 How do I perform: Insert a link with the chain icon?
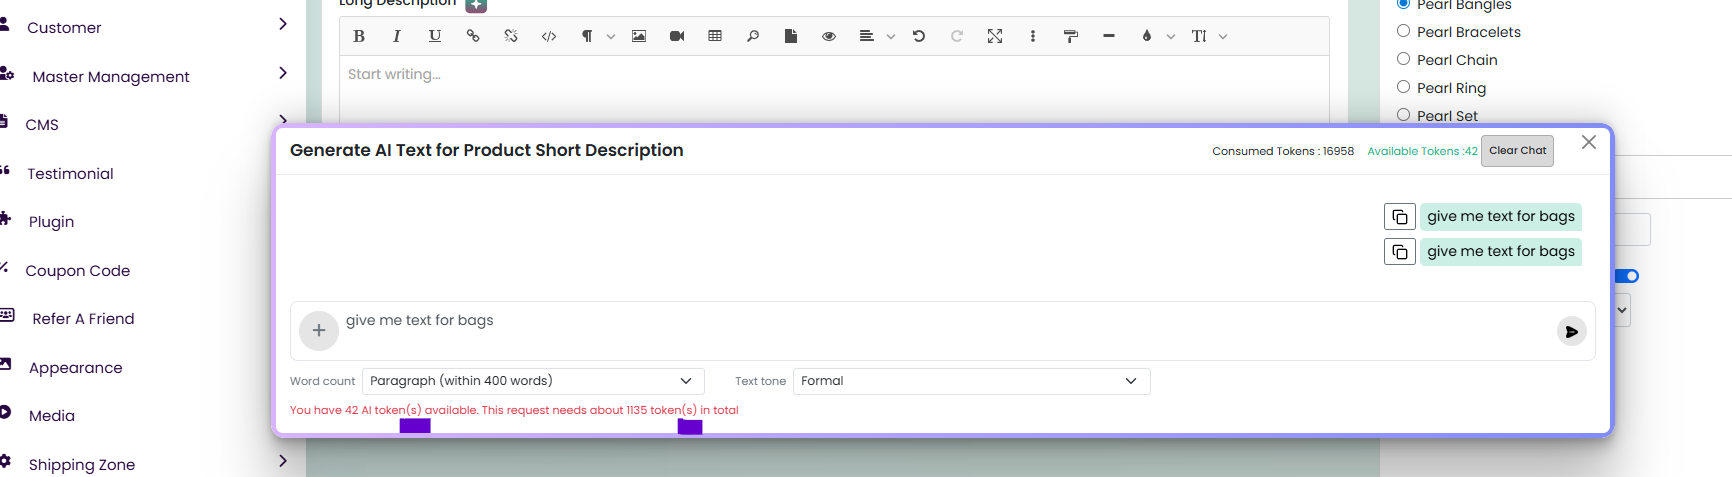point(473,36)
